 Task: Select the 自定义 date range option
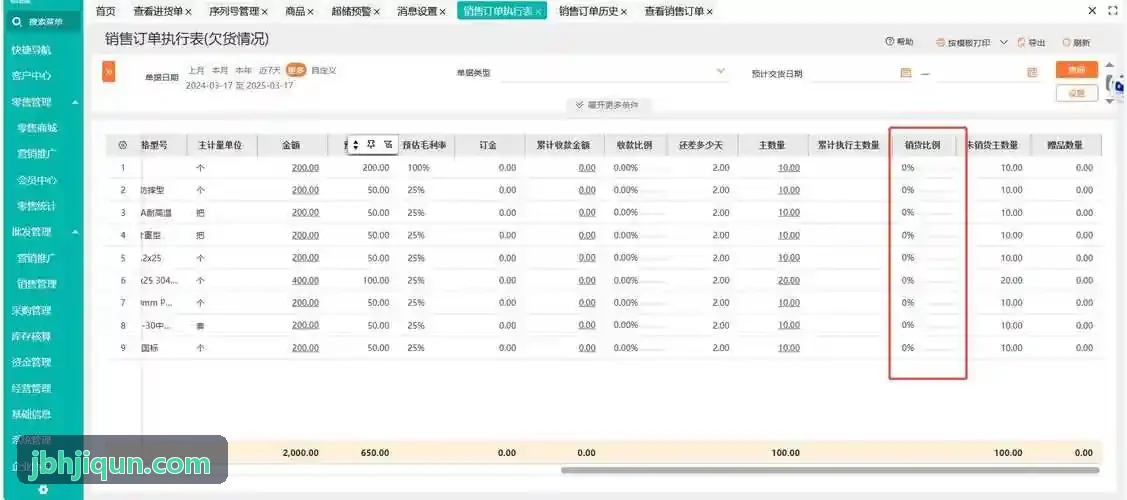323,70
